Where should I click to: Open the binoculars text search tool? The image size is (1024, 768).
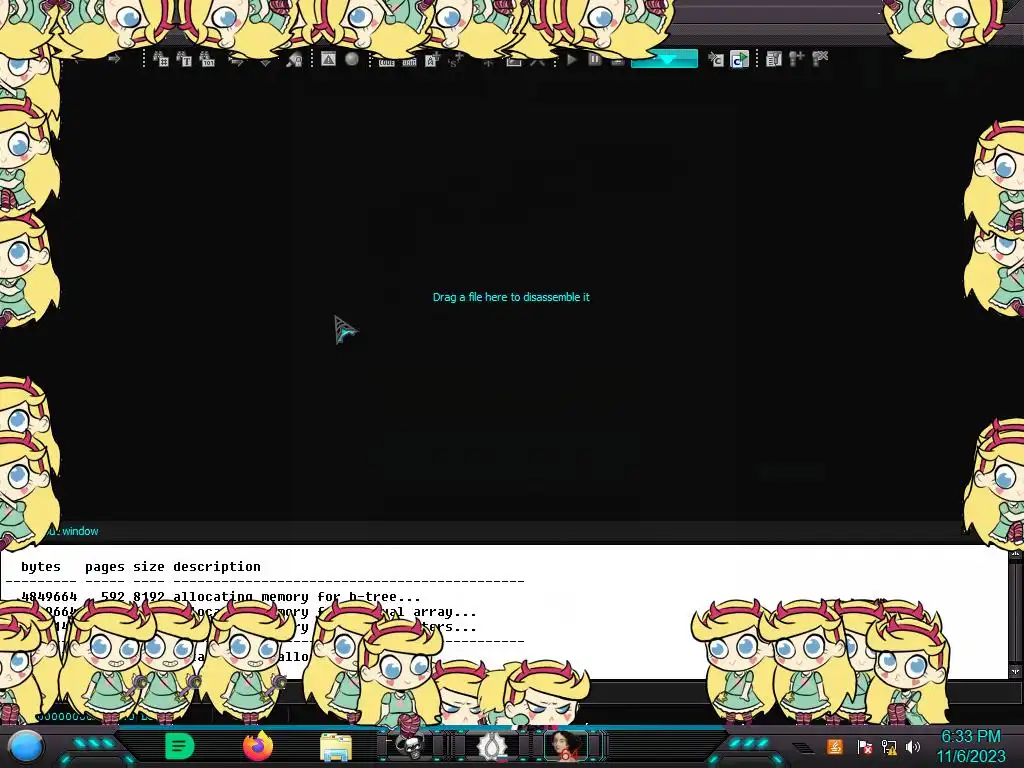coord(184,59)
